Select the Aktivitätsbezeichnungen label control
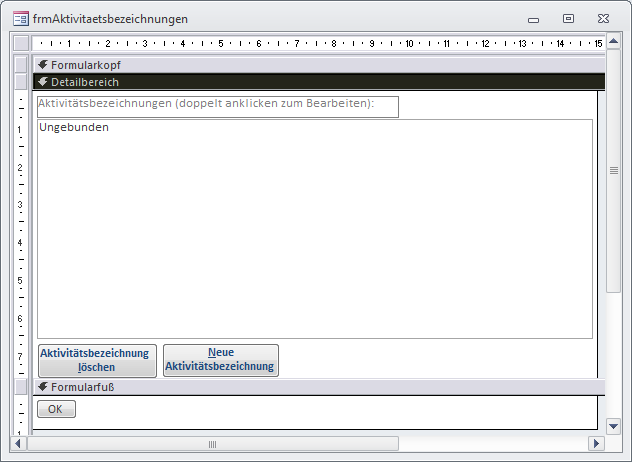The height and width of the screenshot is (462, 632). click(x=217, y=106)
